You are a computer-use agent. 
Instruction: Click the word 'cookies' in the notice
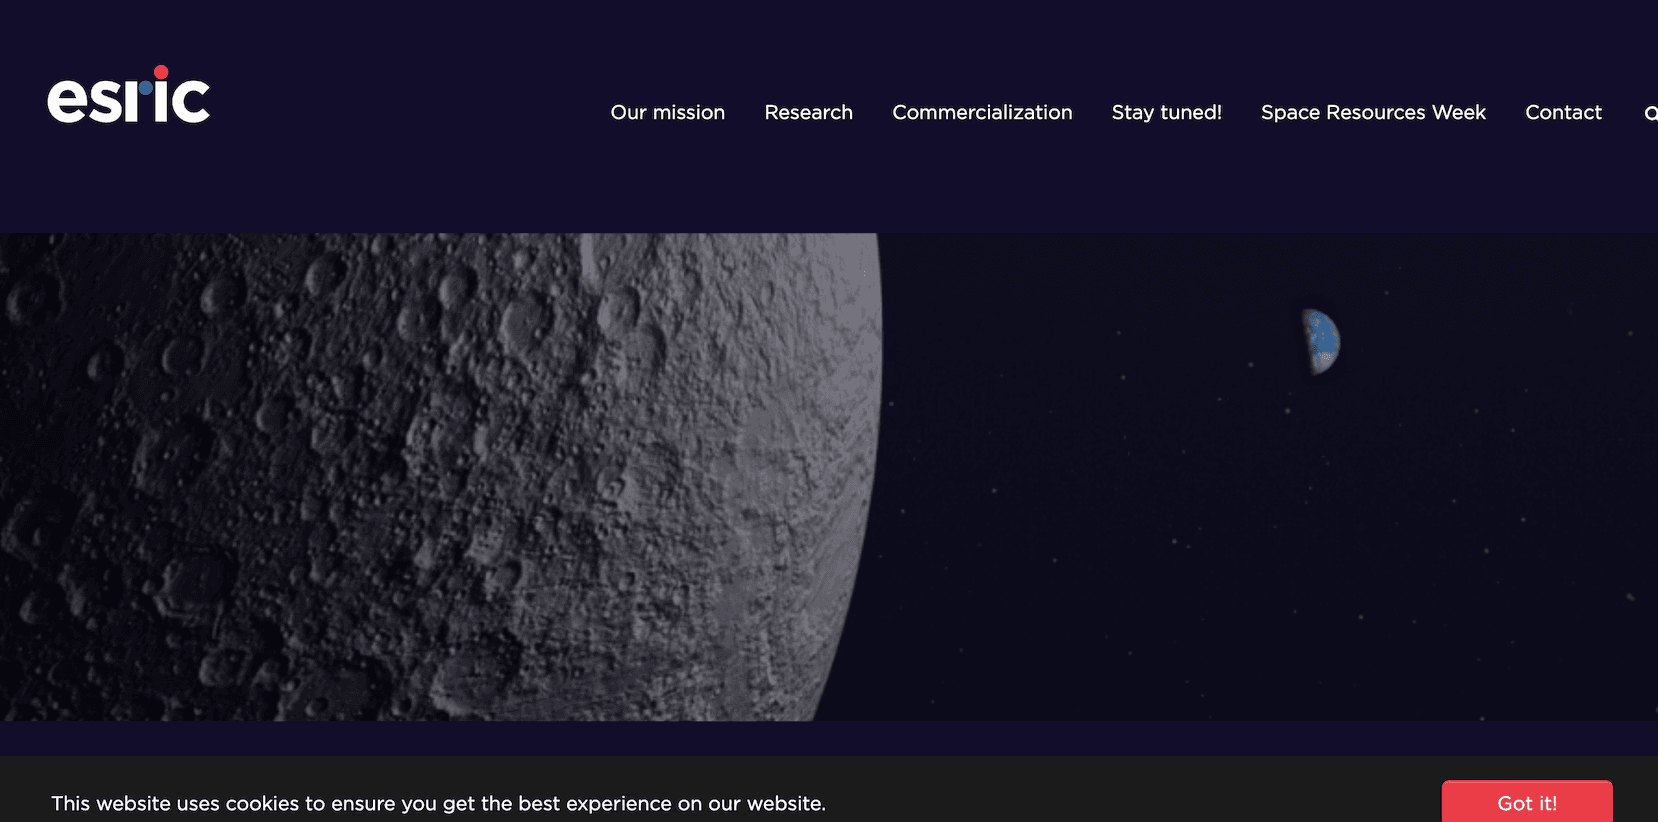pos(262,804)
